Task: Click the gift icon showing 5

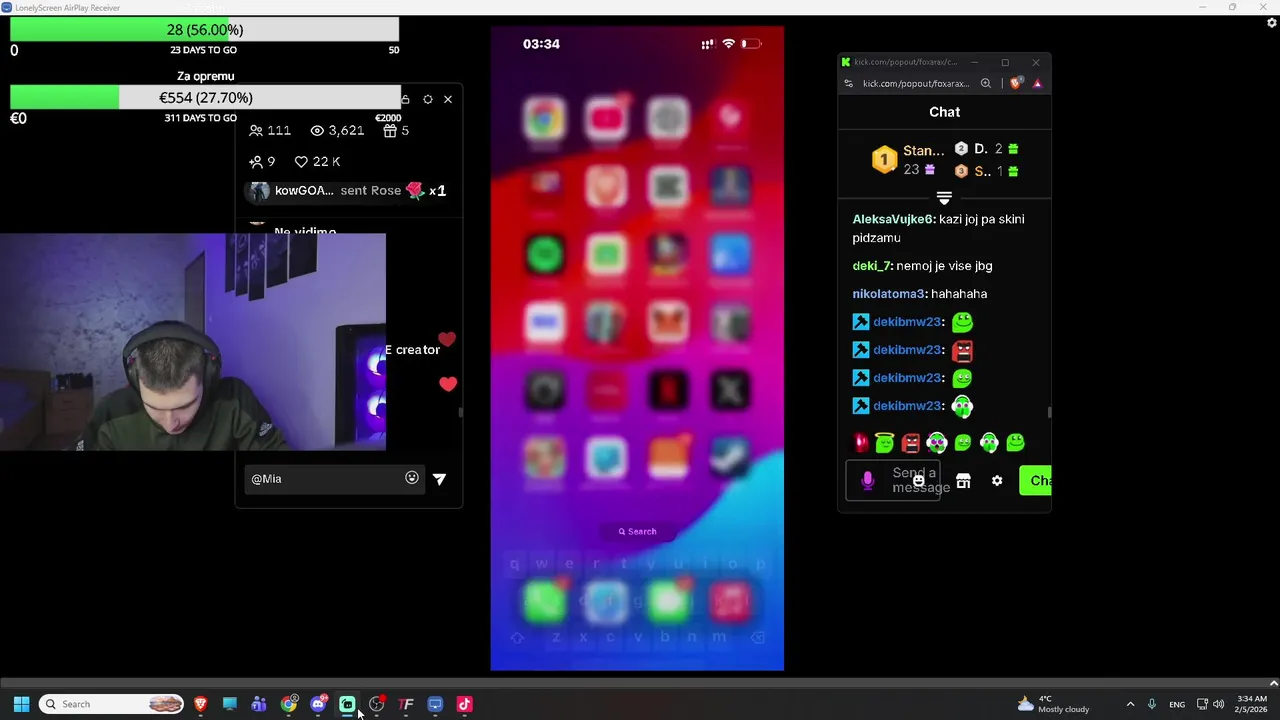Action: [389, 131]
